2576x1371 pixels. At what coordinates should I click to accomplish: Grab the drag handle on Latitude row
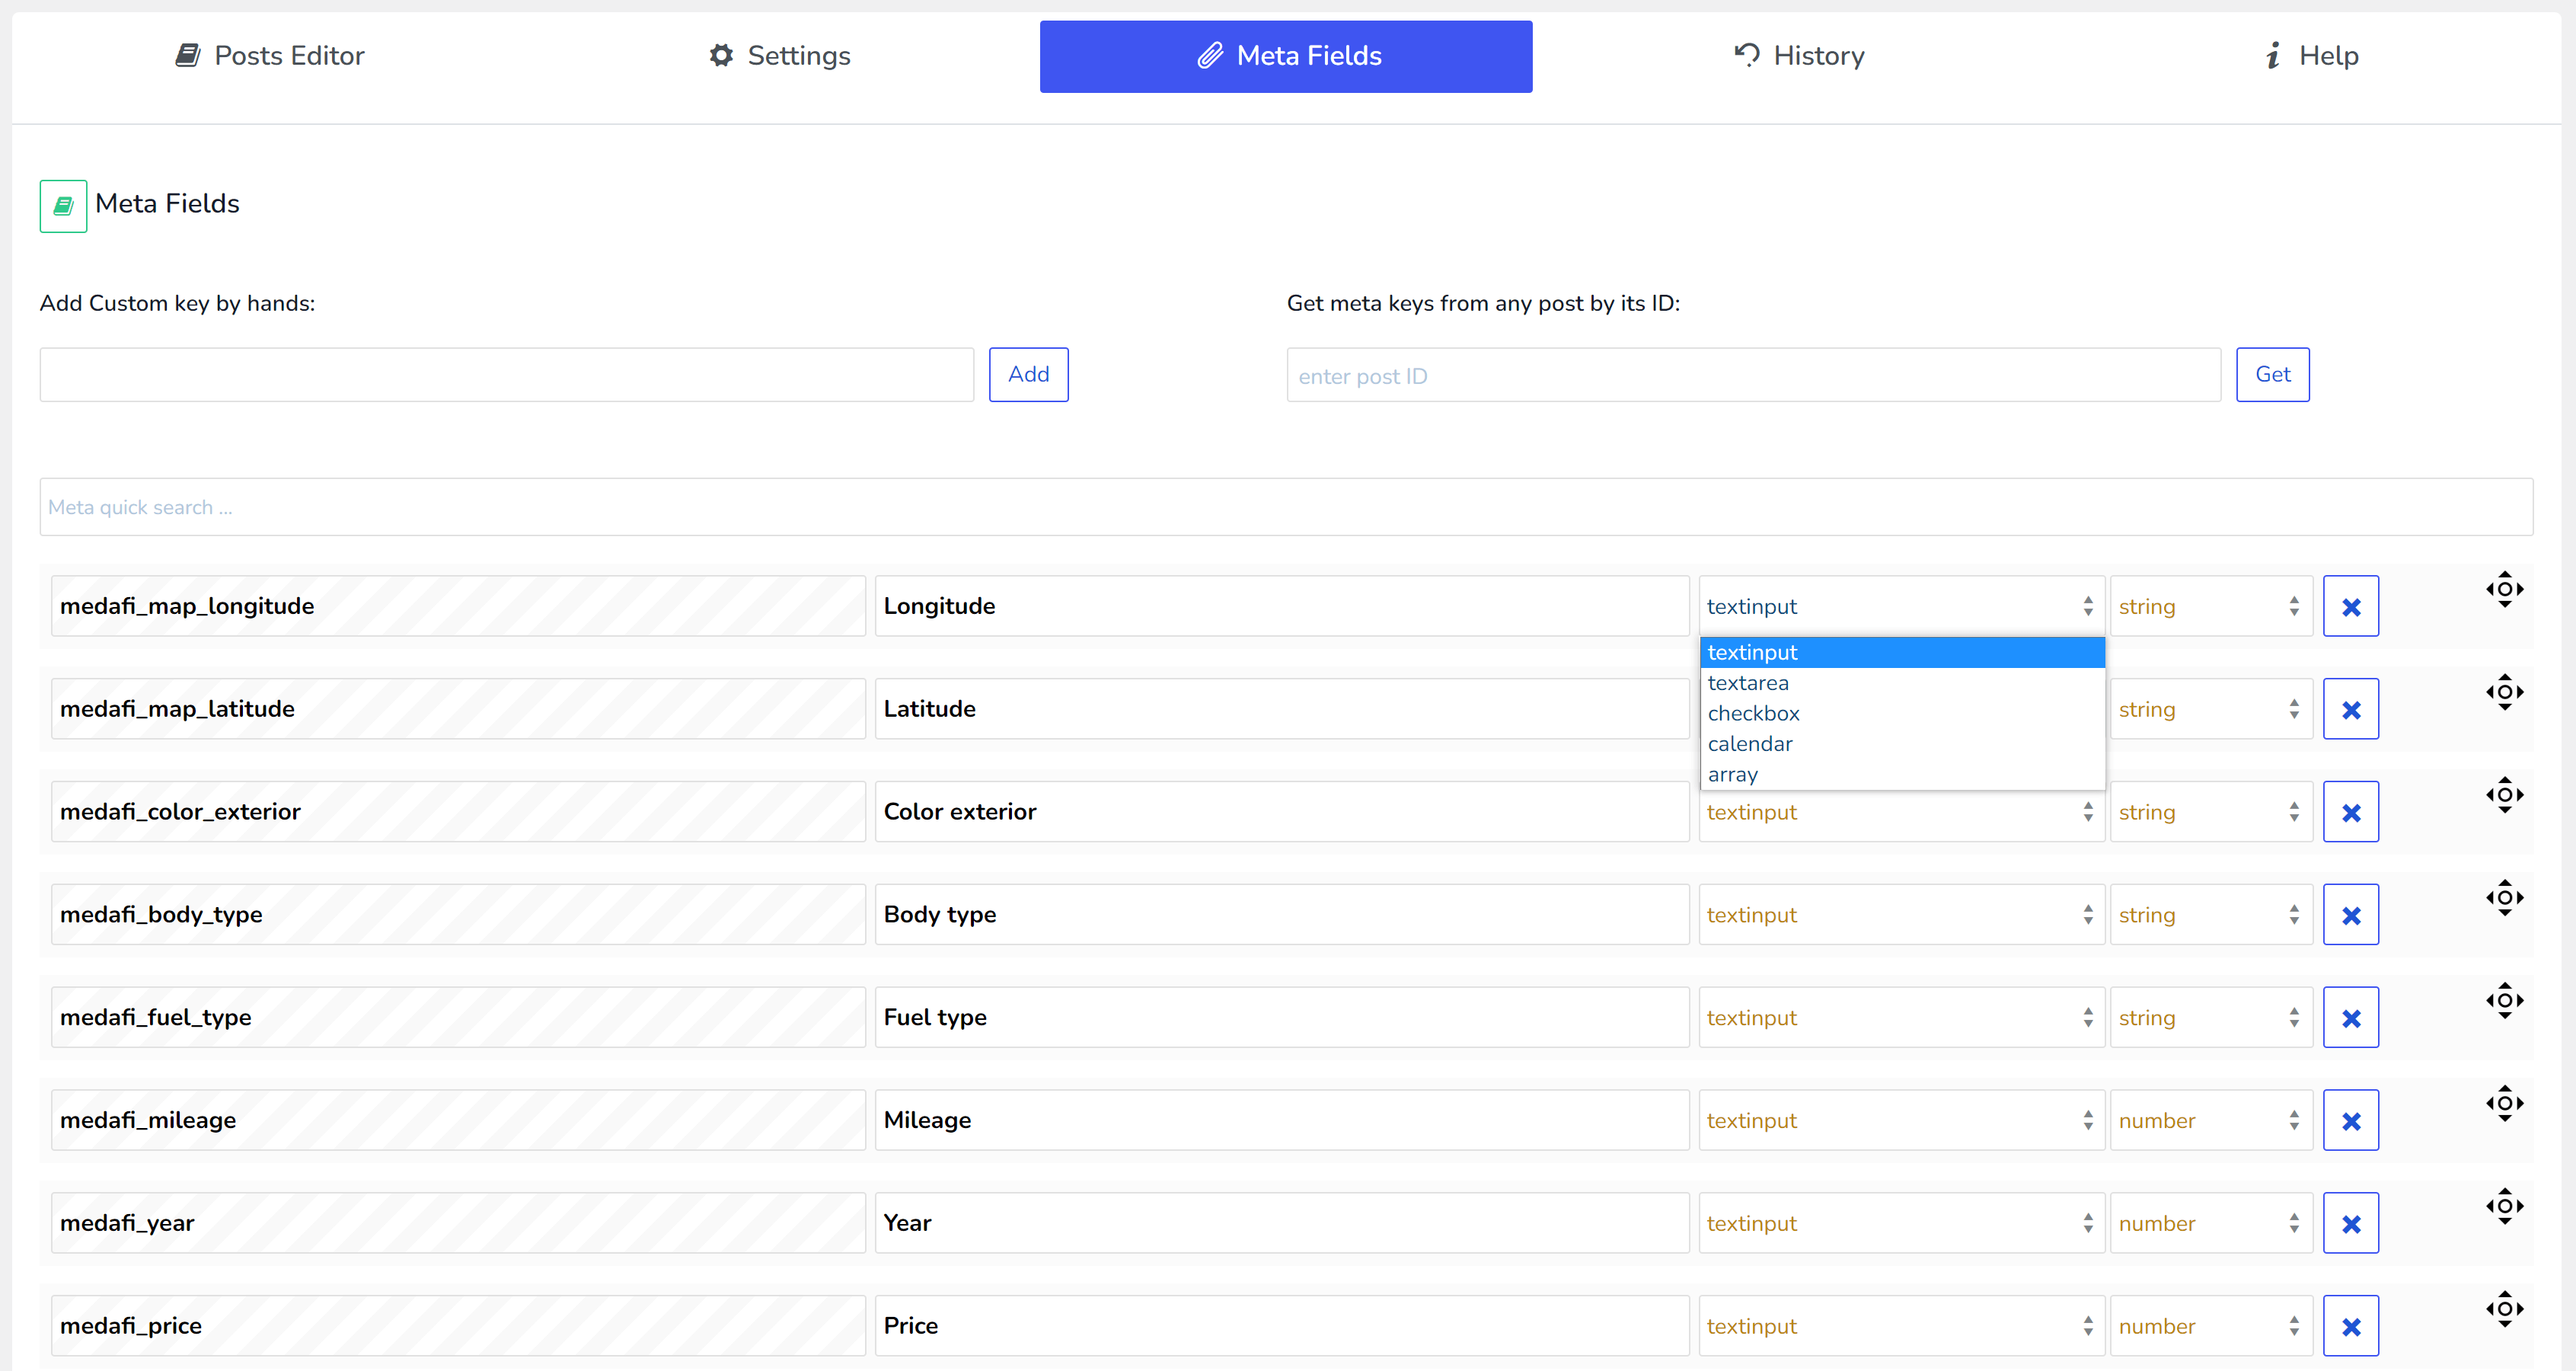2504,692
